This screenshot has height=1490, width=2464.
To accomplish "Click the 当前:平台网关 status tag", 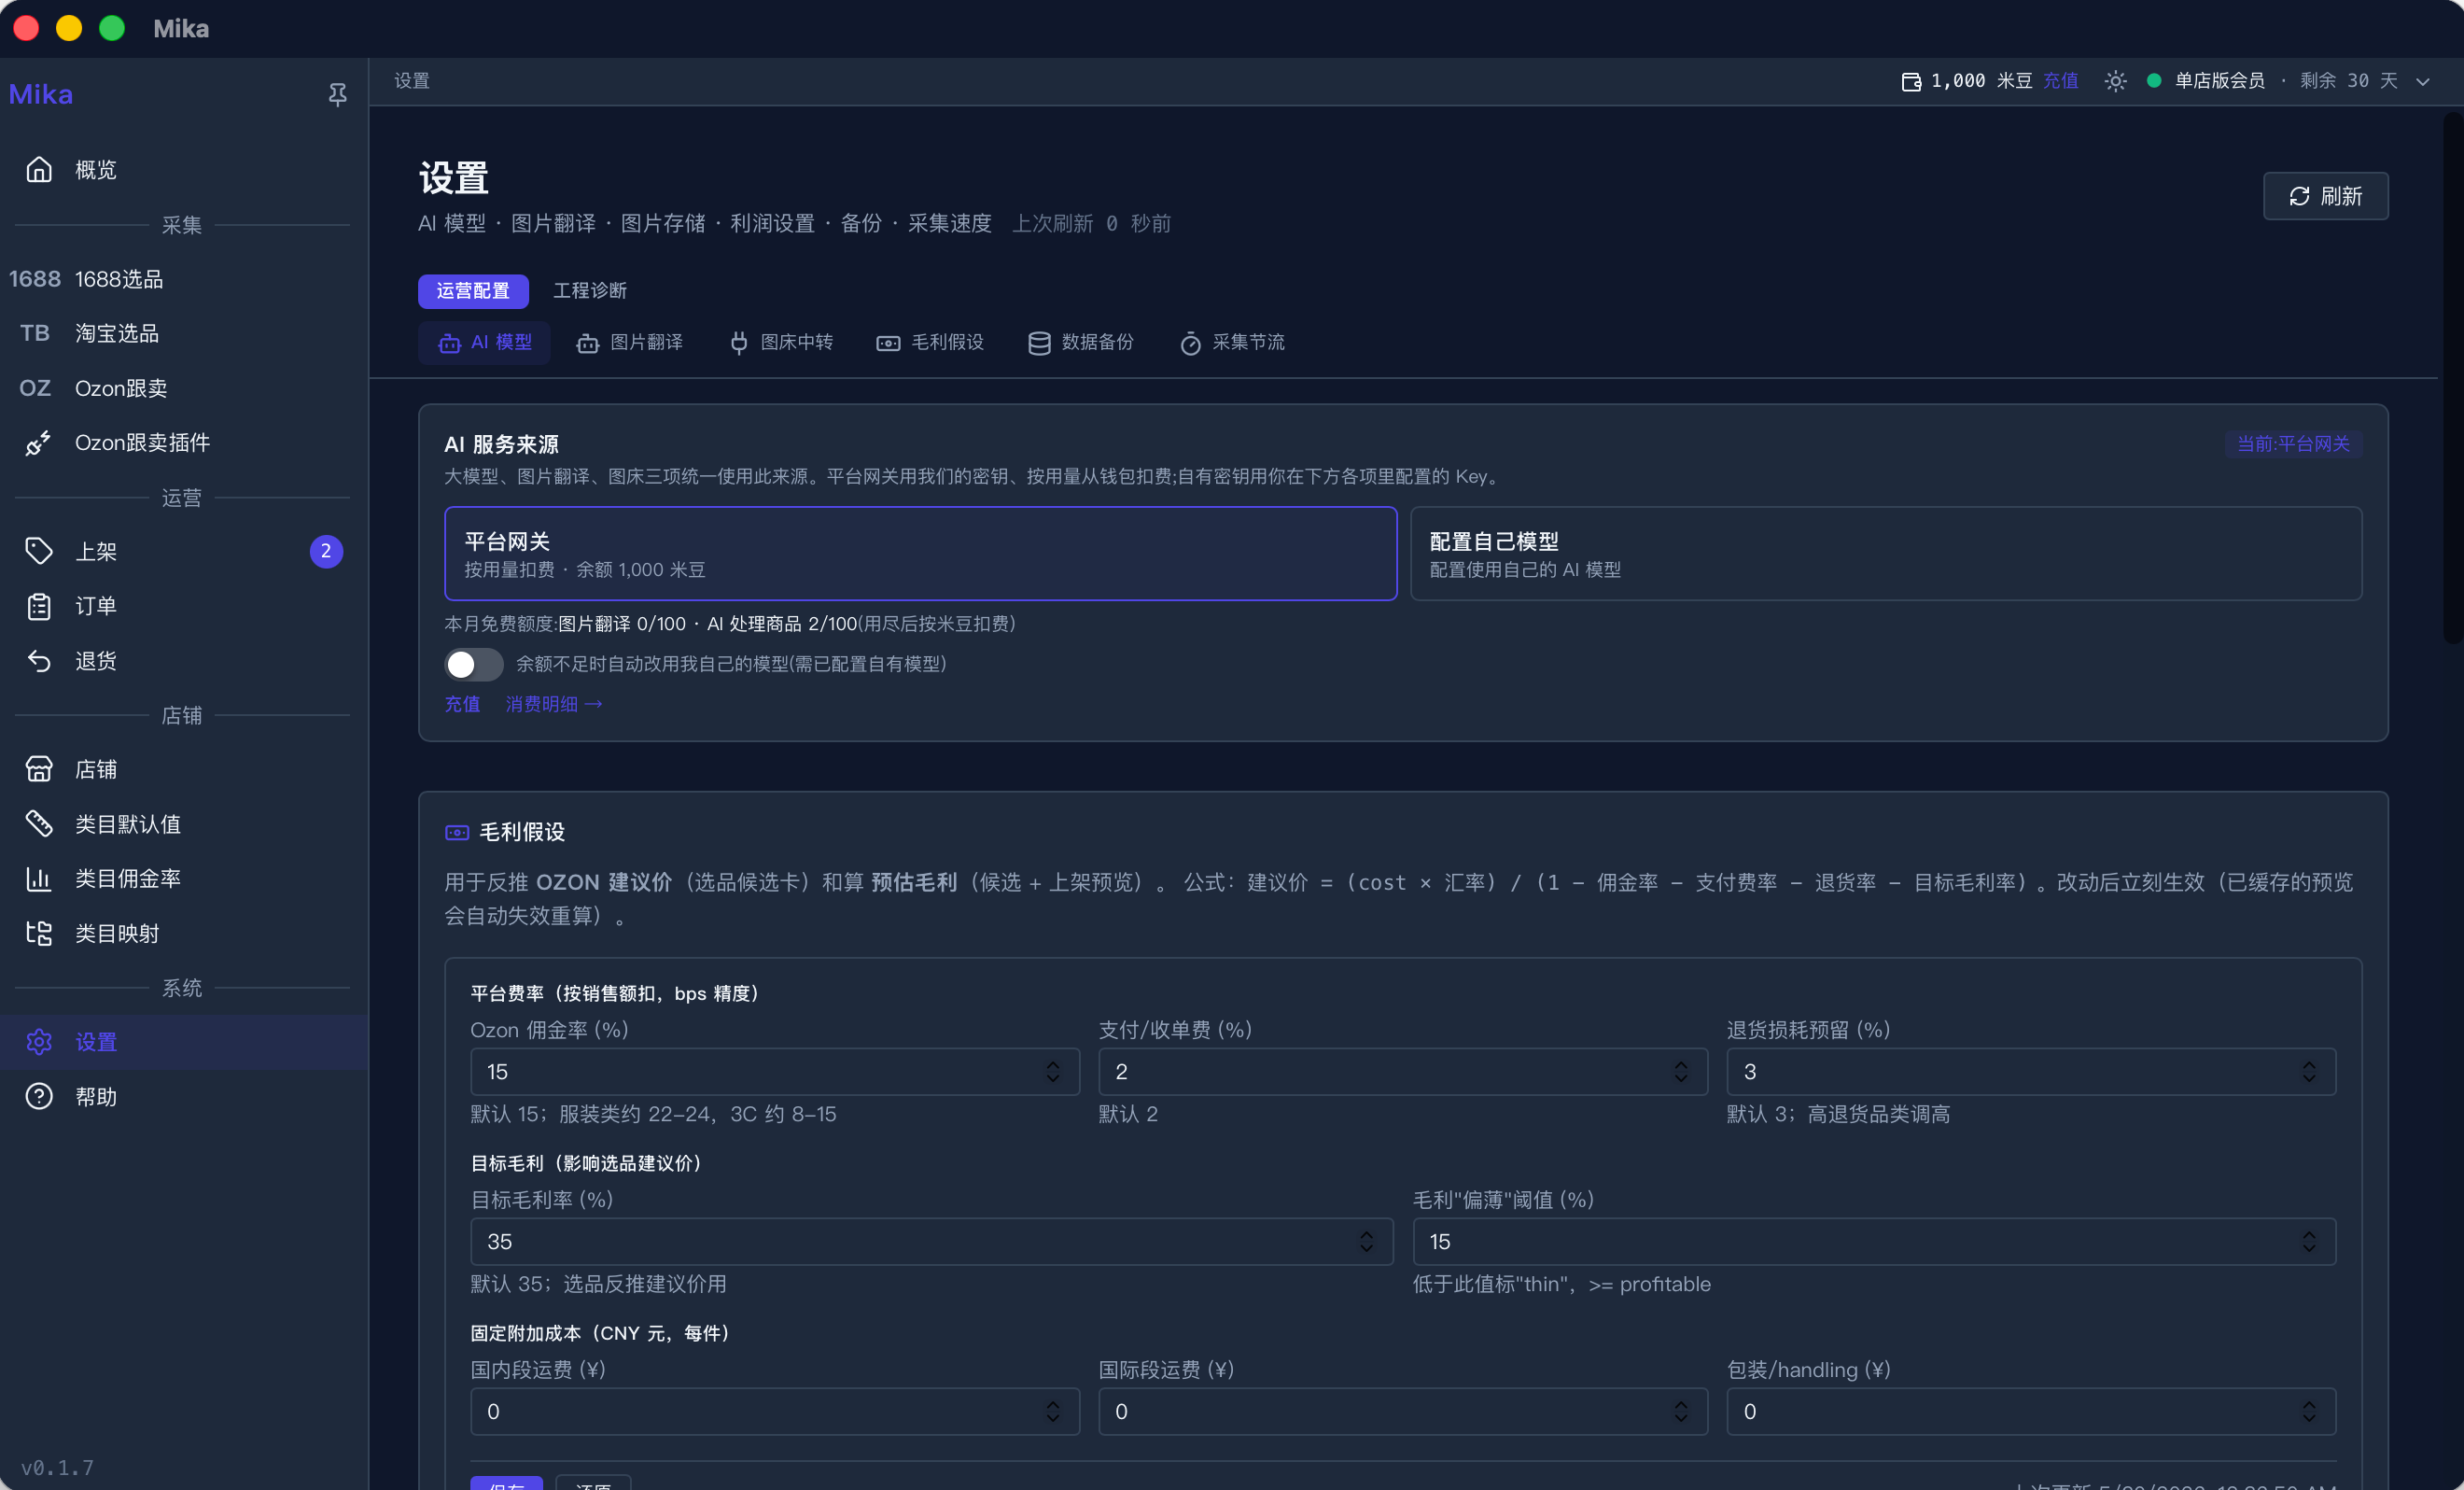I will pyautogui.click(x=2293, y=444).
